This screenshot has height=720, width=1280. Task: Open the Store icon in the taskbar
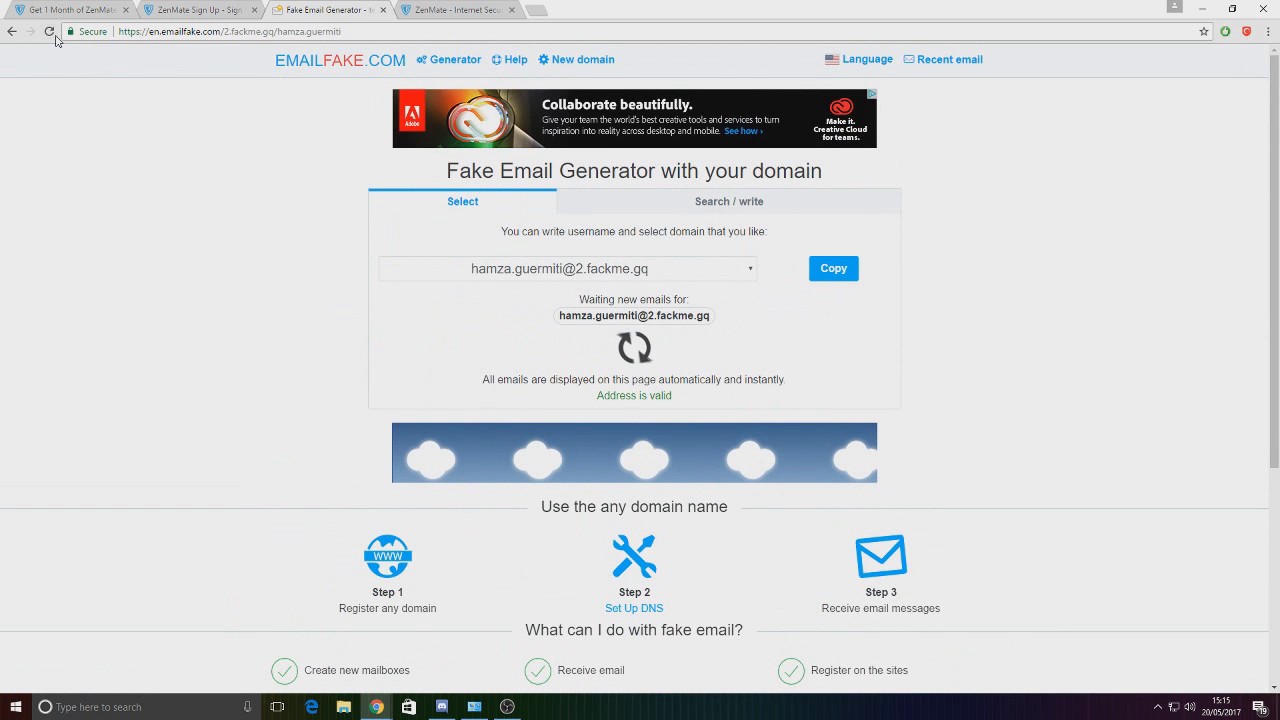pyautogui.click(x=409, y=707)
